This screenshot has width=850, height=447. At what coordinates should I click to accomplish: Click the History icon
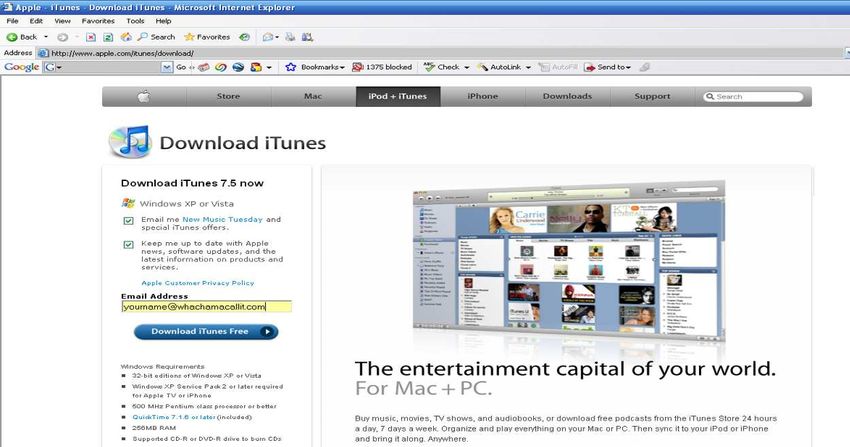click(245, 37)
